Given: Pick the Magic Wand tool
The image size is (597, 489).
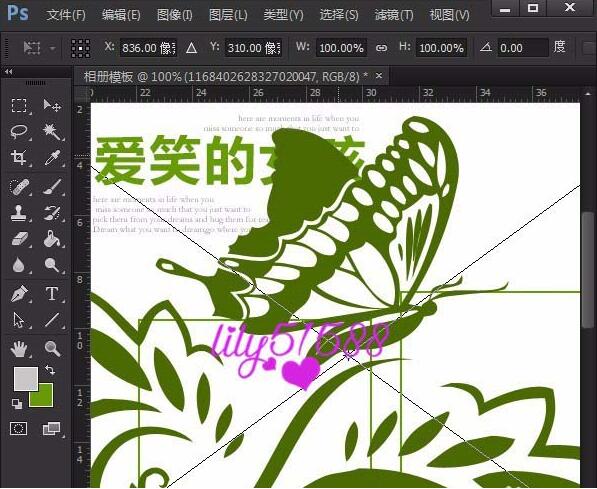Looking at the screenshot, I should (x=52, y=132).
